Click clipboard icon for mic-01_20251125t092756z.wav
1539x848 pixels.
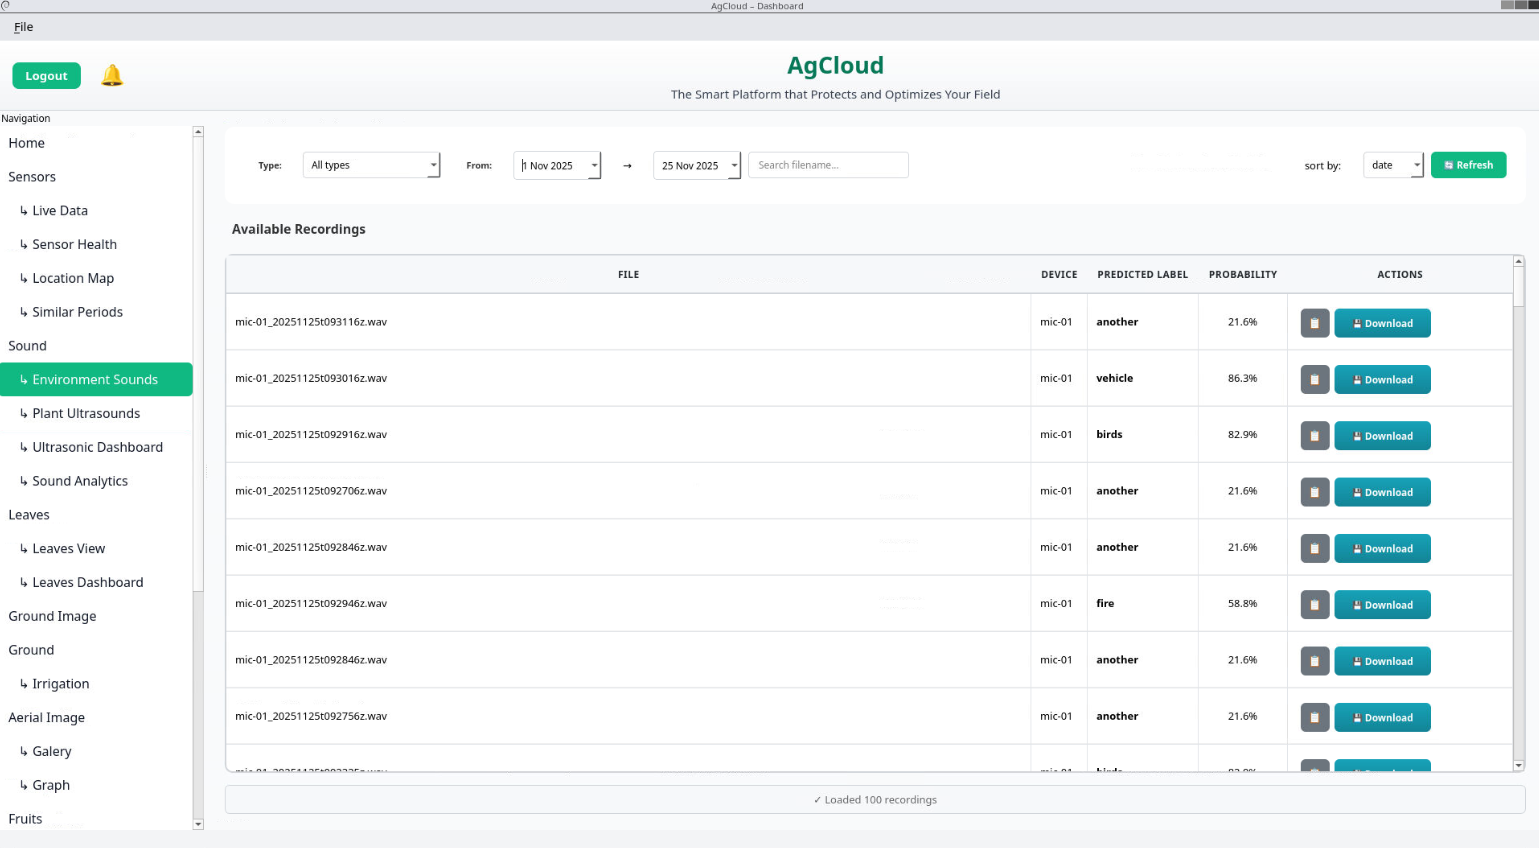point(1314,718)
